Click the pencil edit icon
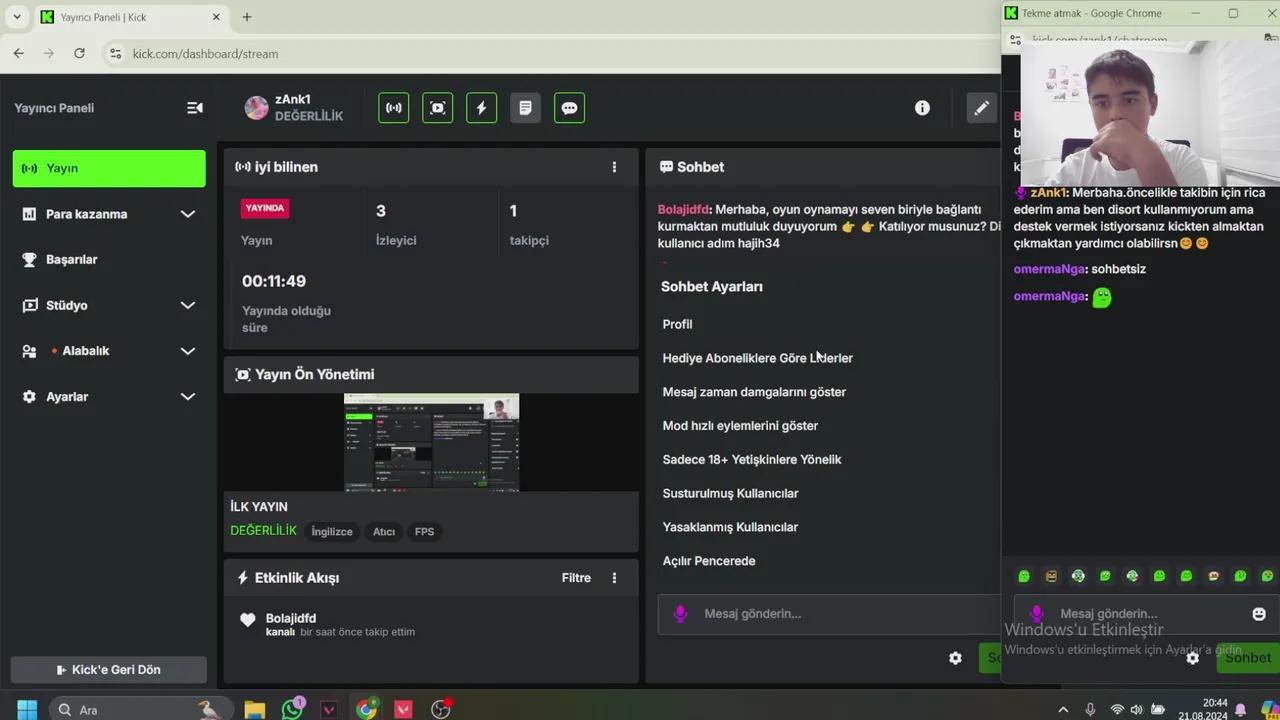Screen dimensions: 1280x720 tap(981, 108)
